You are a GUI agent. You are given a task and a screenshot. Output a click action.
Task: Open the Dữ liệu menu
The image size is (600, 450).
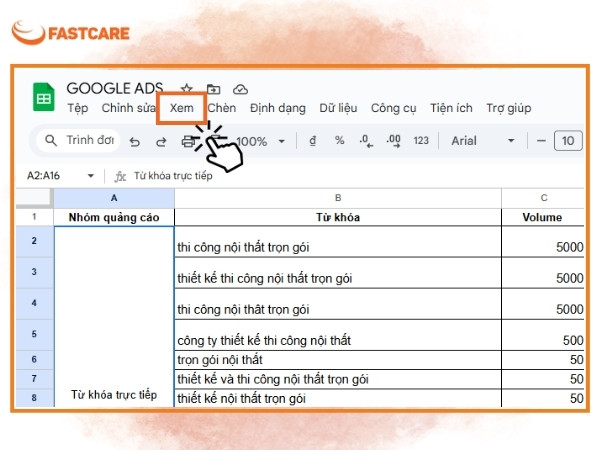point(338,108)
